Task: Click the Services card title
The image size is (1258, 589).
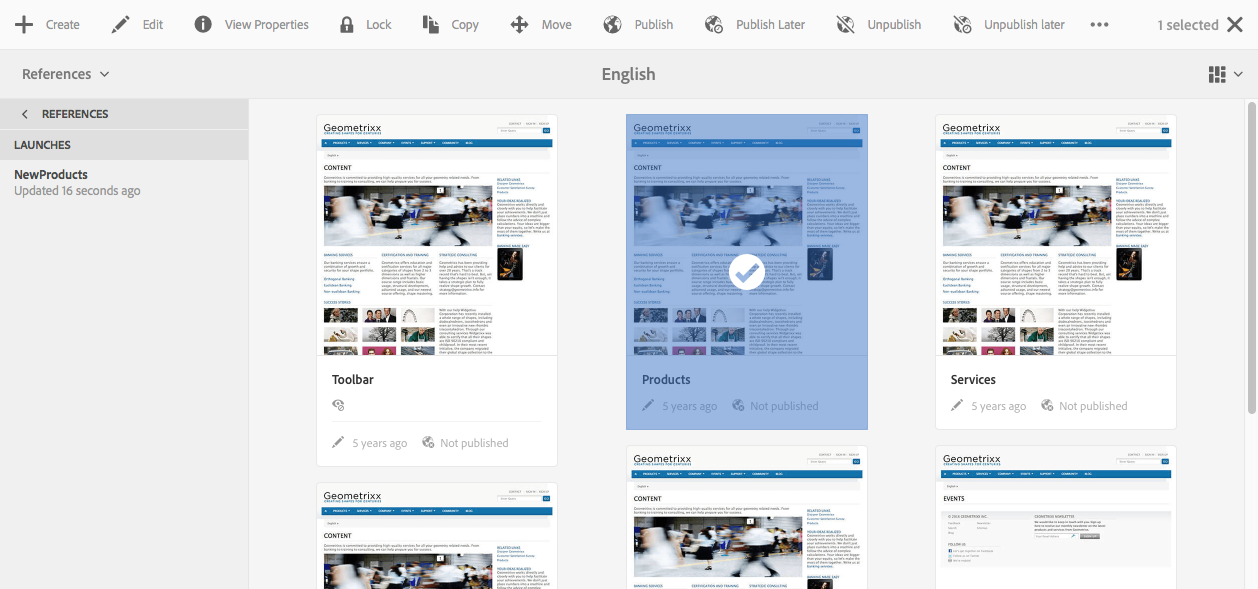Action: pyautogui.click(x=973, y=379)
